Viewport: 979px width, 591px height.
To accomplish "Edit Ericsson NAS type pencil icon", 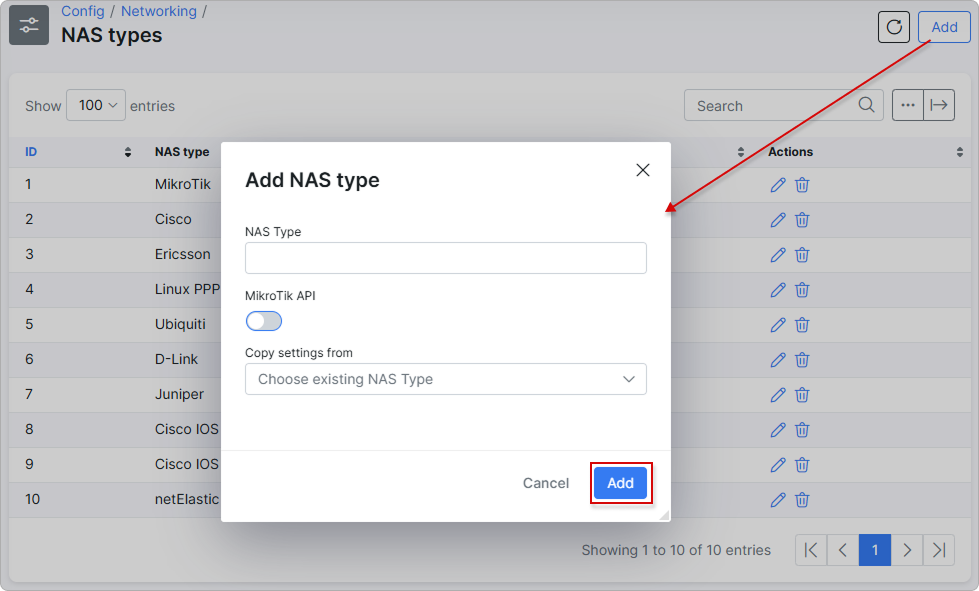I will 777,255.
